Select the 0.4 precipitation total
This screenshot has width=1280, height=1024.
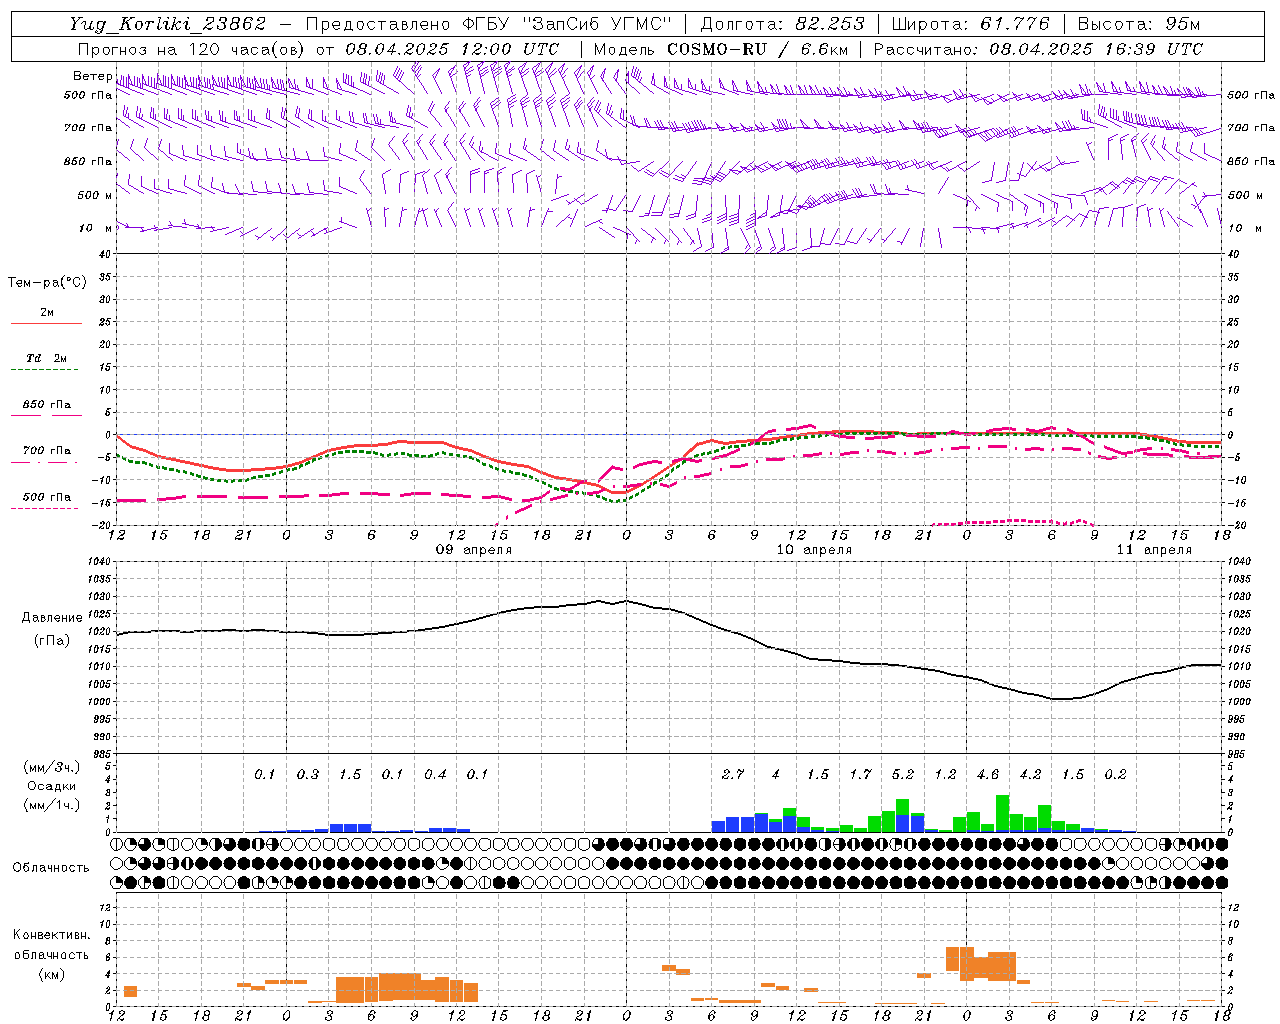435,774
